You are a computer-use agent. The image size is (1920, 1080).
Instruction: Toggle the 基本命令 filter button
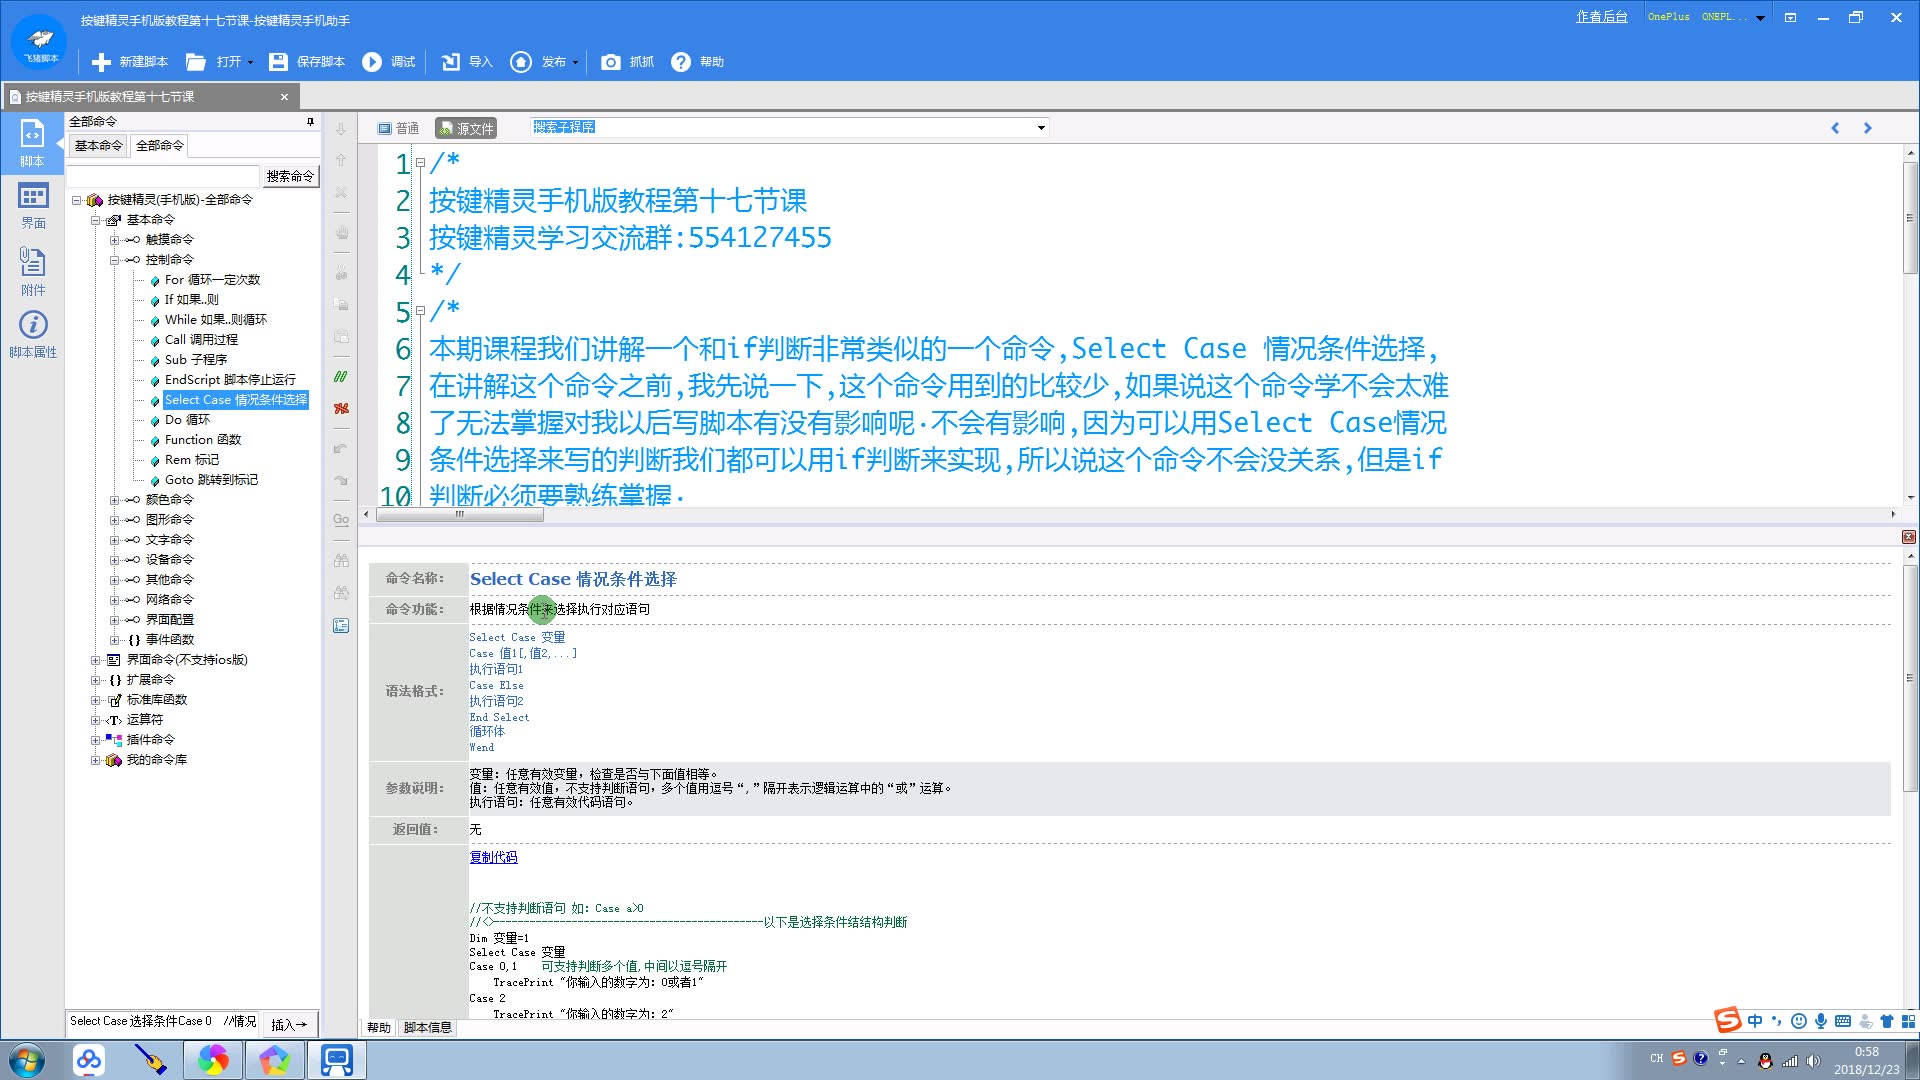point(99,145)
